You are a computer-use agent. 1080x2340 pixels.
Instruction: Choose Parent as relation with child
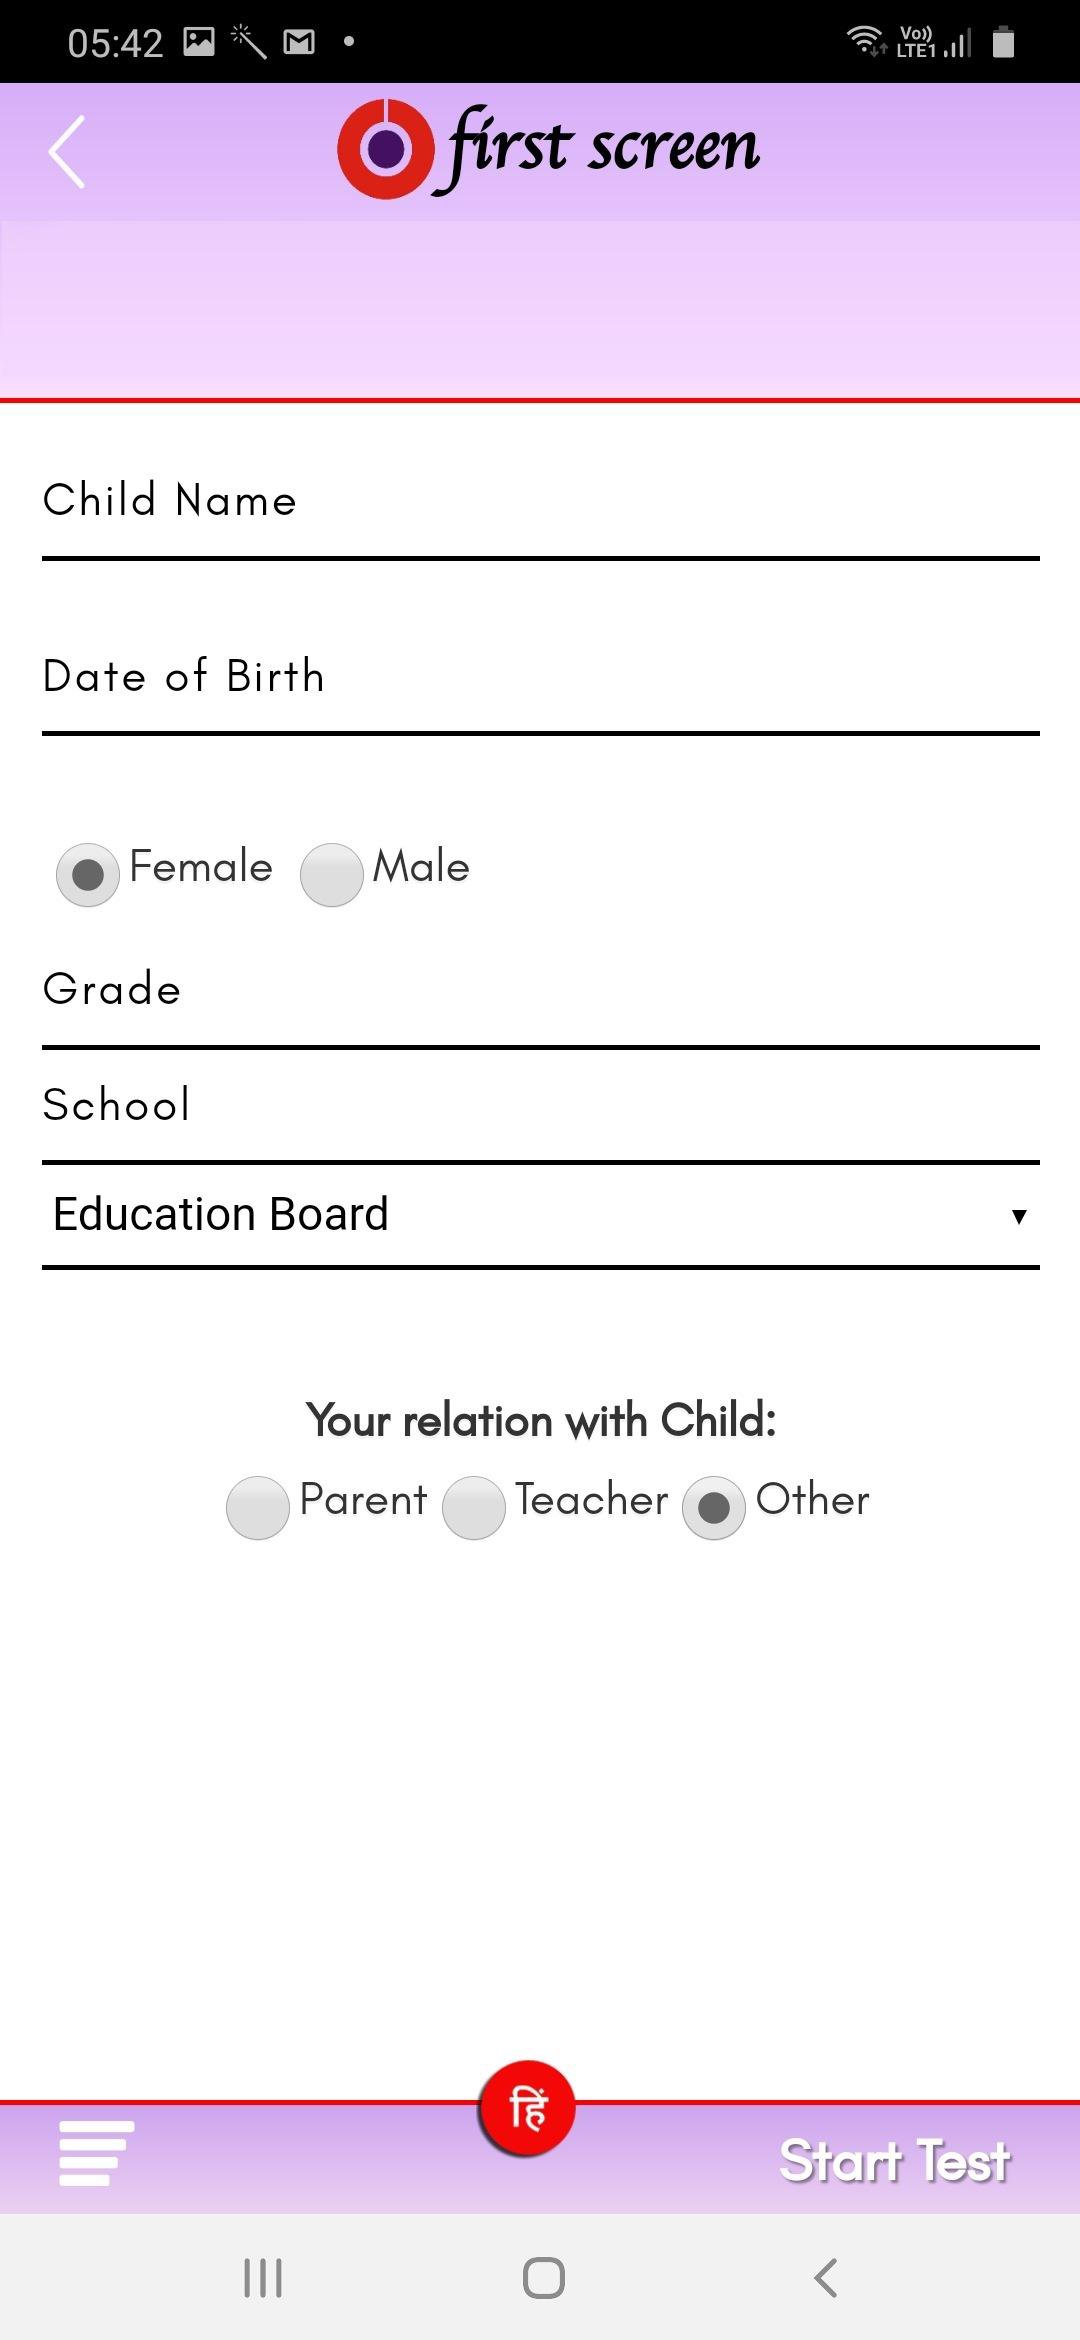tap(258, 1507)
